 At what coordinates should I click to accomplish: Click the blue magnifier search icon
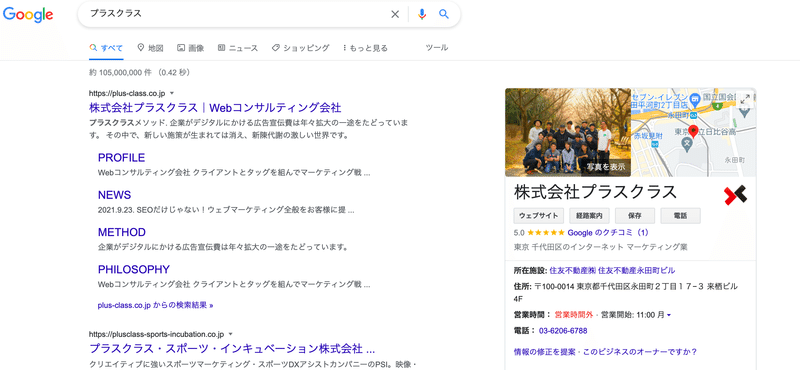444,14
